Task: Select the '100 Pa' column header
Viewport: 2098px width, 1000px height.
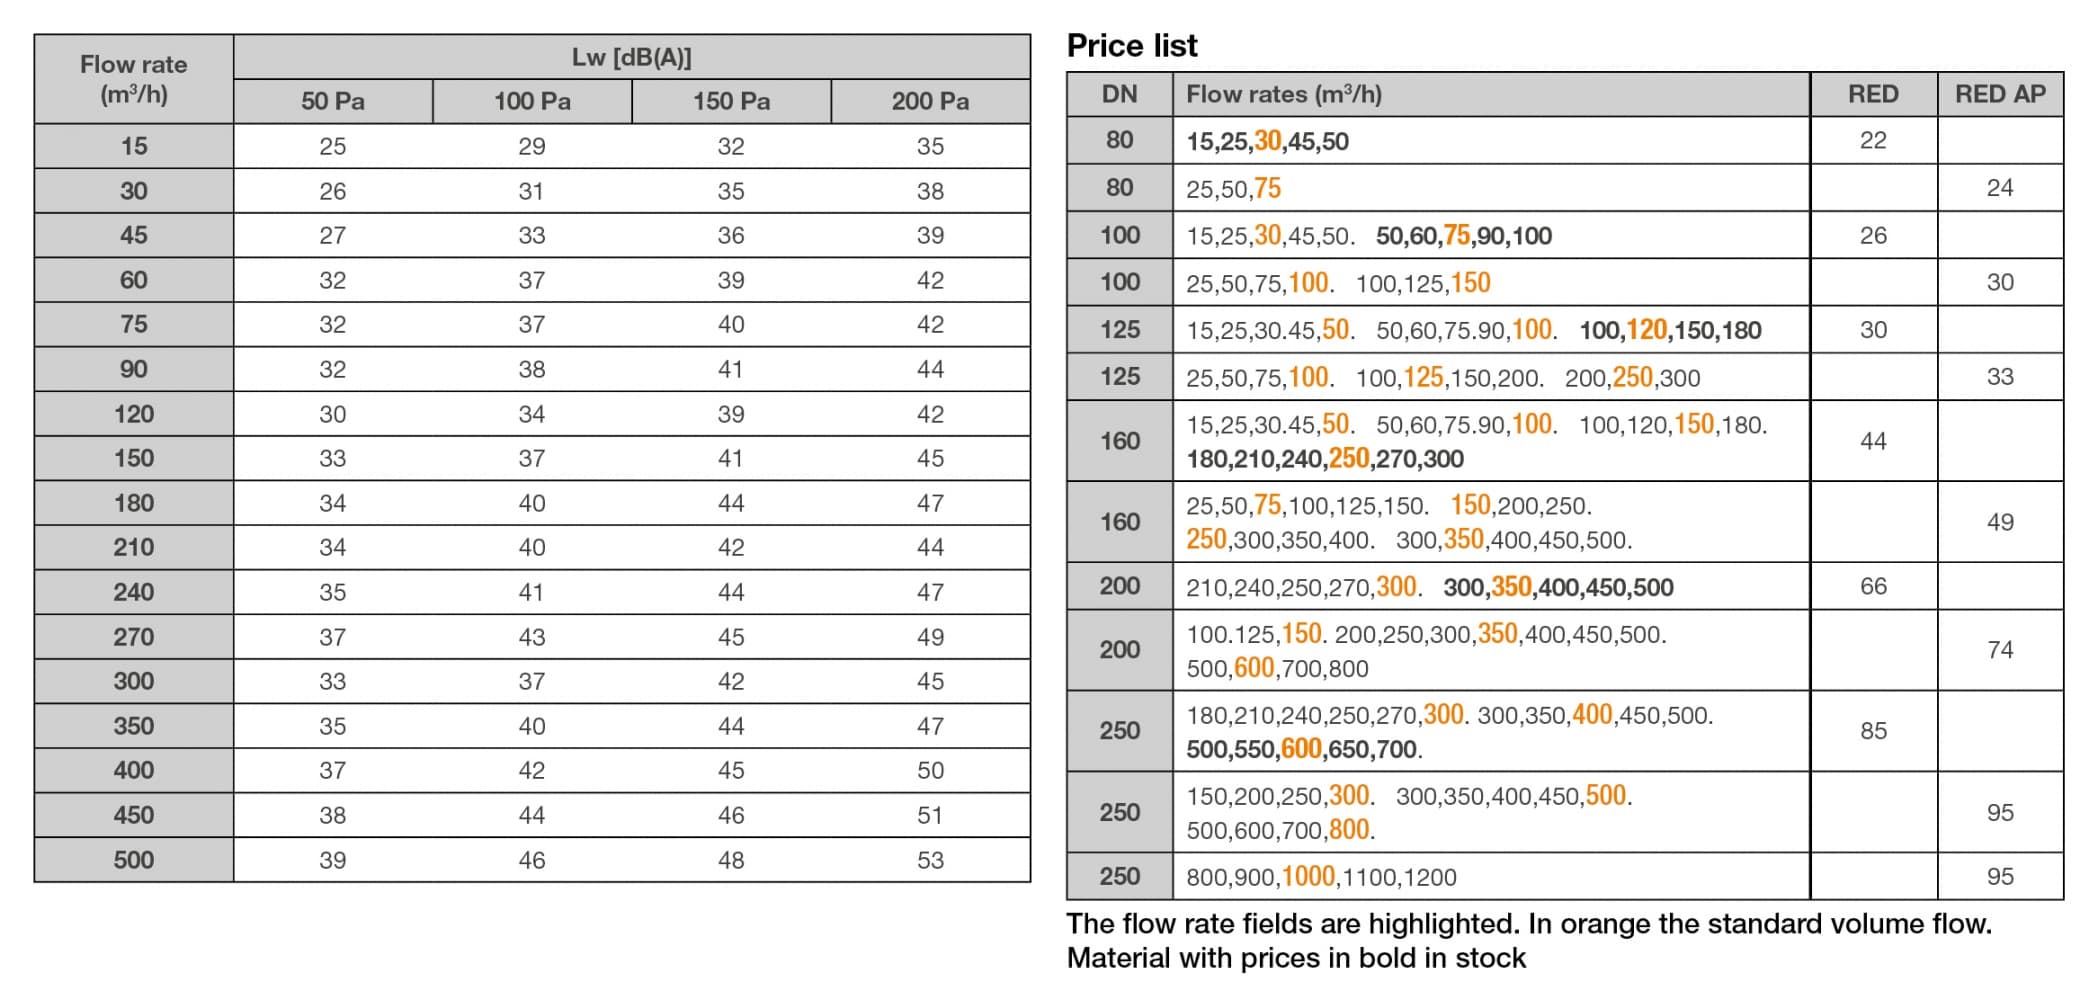Action: click(532, 101)
